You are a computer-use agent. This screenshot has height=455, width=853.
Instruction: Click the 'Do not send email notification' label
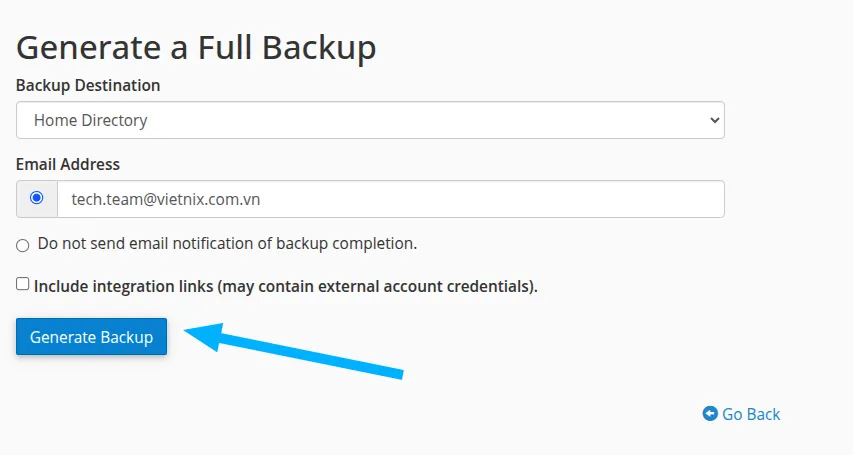click(x=227, y=243)
